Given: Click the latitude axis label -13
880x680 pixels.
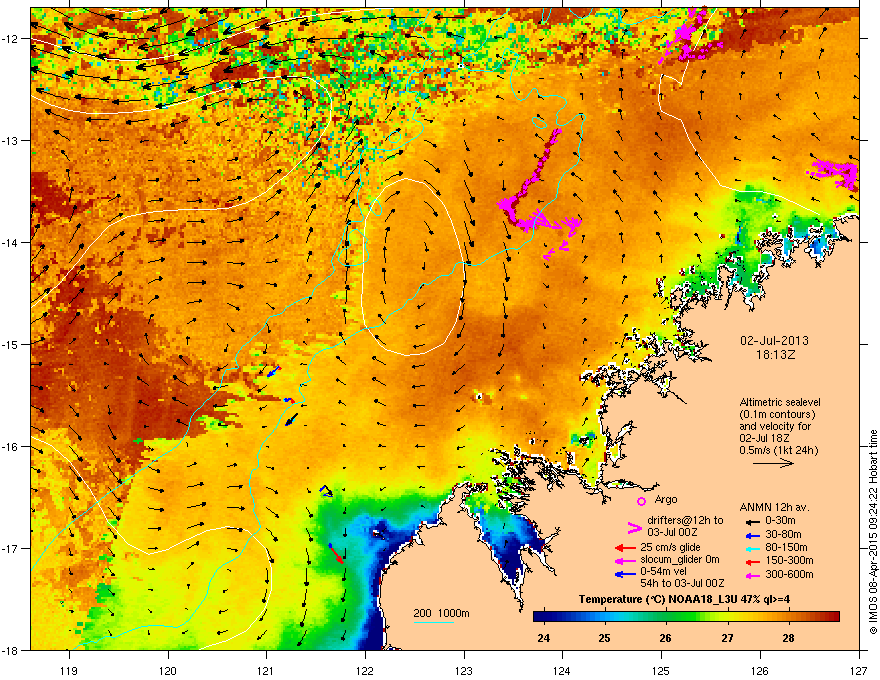Looking at the screenshot, I should [11, 141].
